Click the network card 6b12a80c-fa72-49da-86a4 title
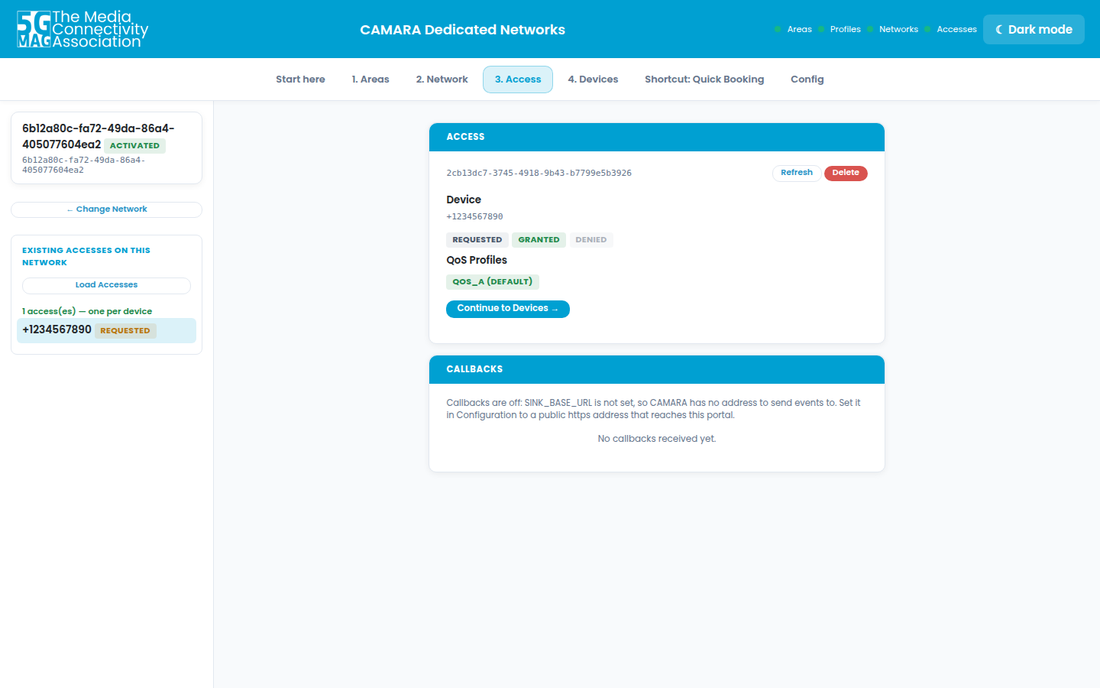1100x688 pixels. [98, 137]
